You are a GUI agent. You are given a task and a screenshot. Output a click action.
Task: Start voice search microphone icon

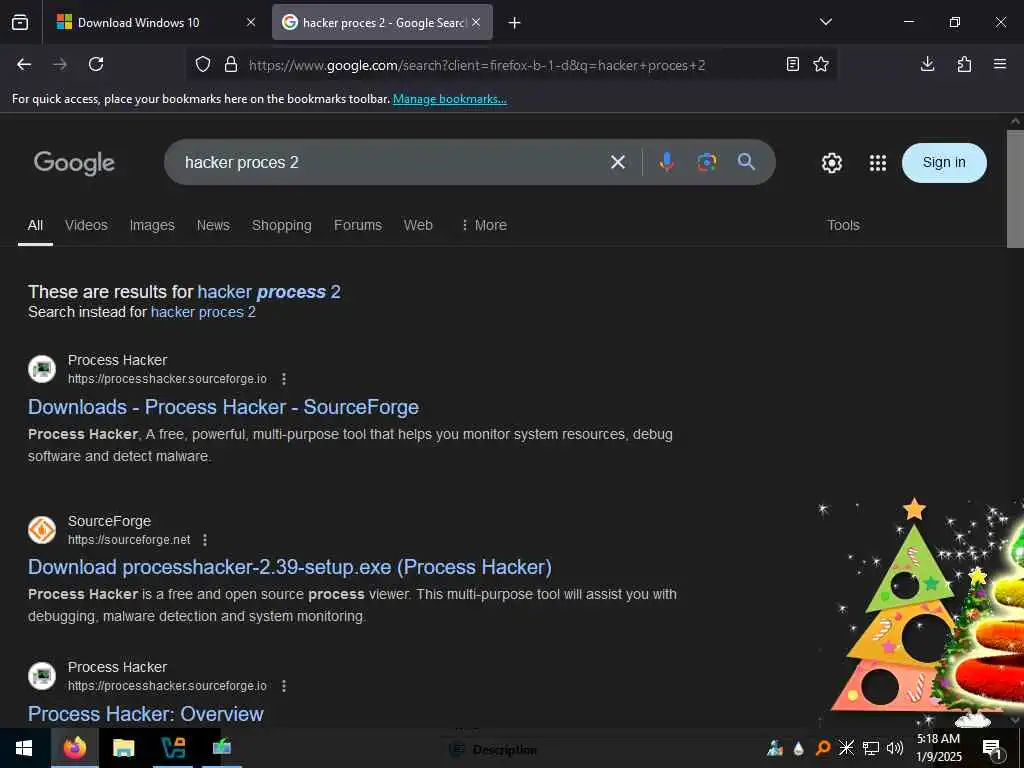pos(666,162)
